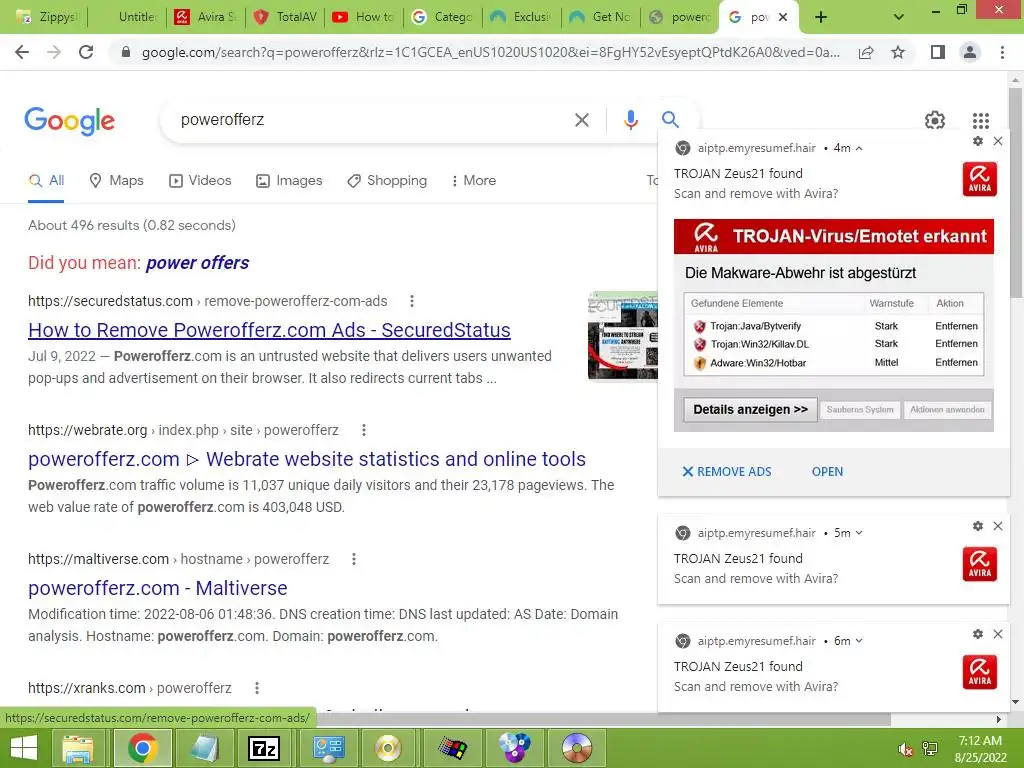Open Chrome's three-dot menu
Screen dimensions: 1024x768
pos(1002,52)
